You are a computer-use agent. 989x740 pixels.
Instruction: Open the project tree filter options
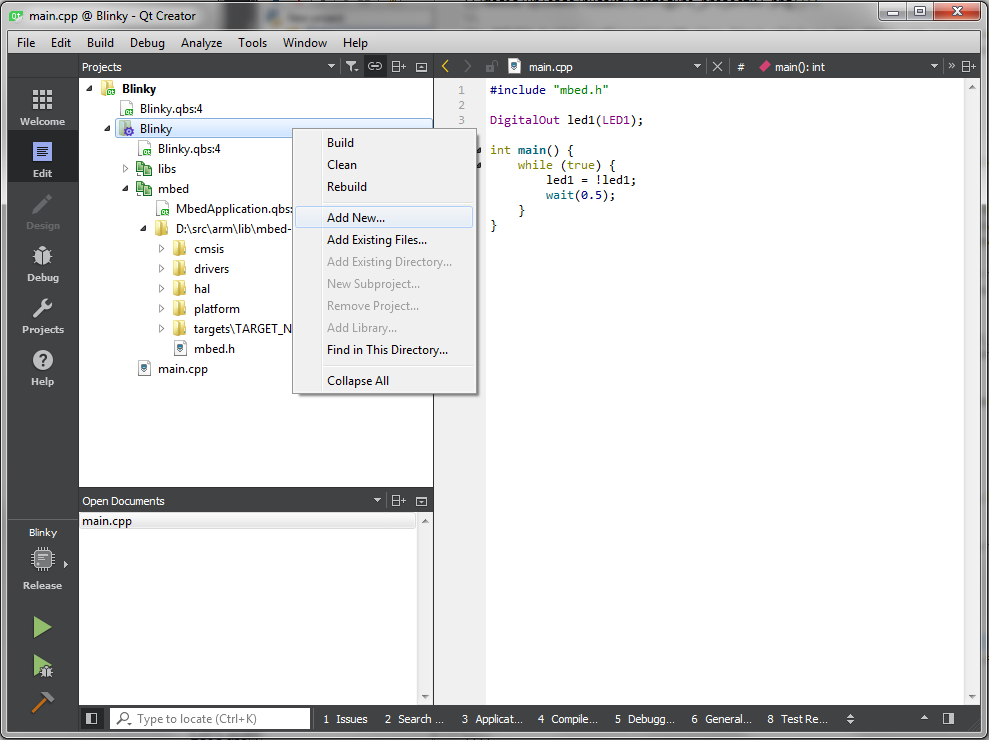352,65
